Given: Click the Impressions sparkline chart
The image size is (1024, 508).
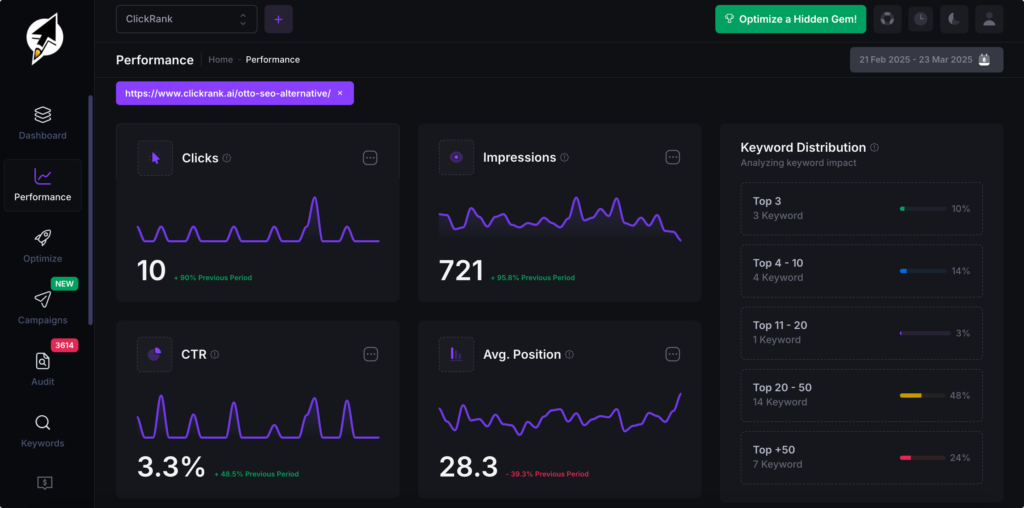Looking at the screenshot, I should click(x=560, y=219).
